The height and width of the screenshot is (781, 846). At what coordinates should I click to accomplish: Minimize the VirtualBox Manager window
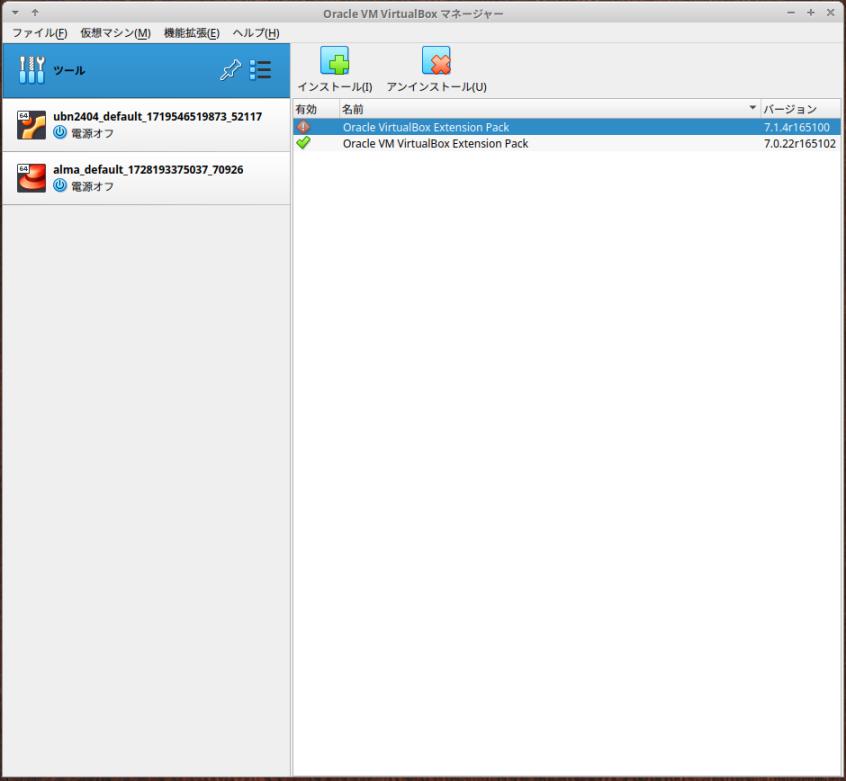click(791, 12)
